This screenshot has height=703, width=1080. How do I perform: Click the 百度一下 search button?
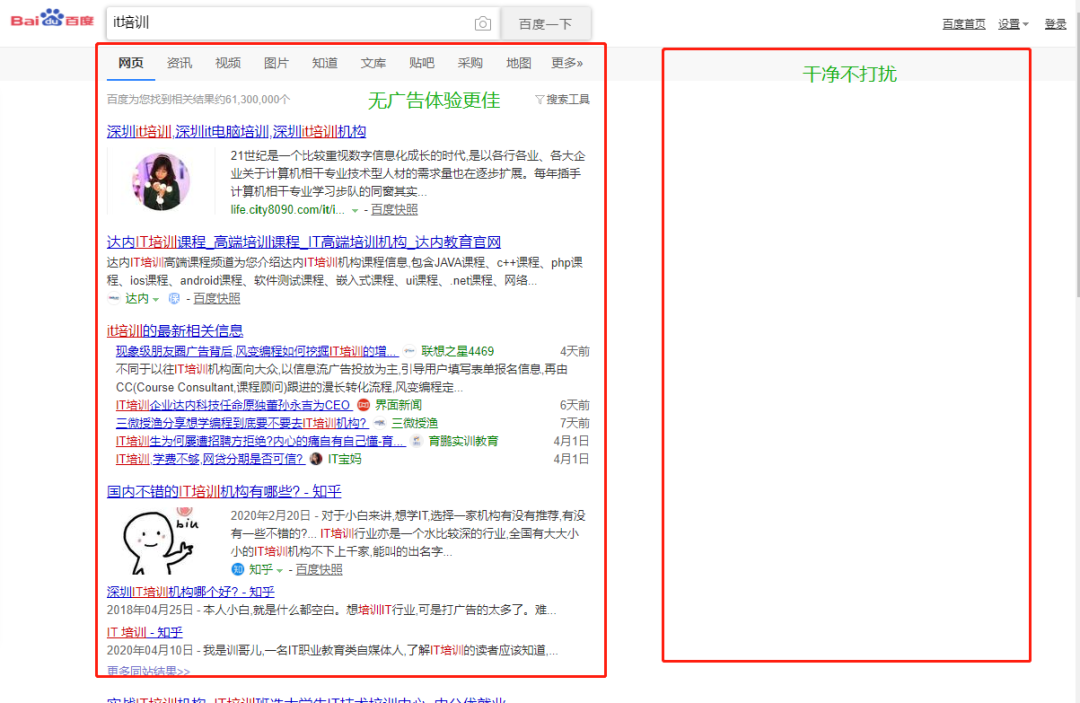click(546, 24)
